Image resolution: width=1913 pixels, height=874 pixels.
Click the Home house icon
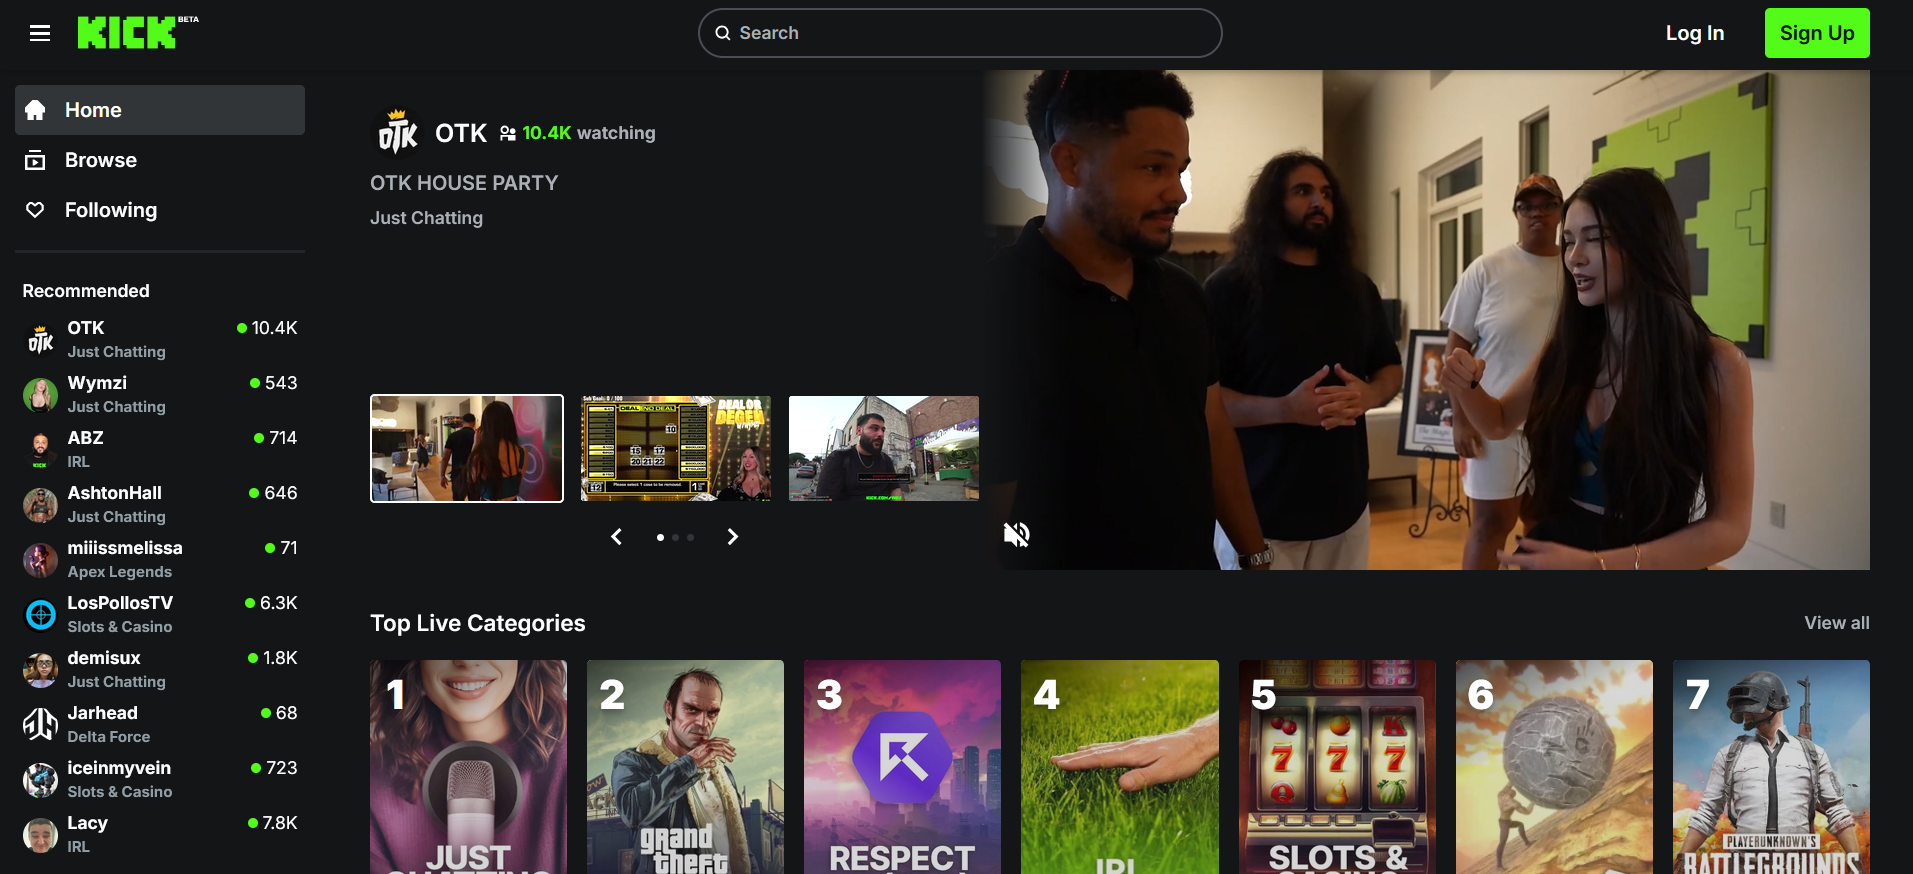(x=35, y=110)
